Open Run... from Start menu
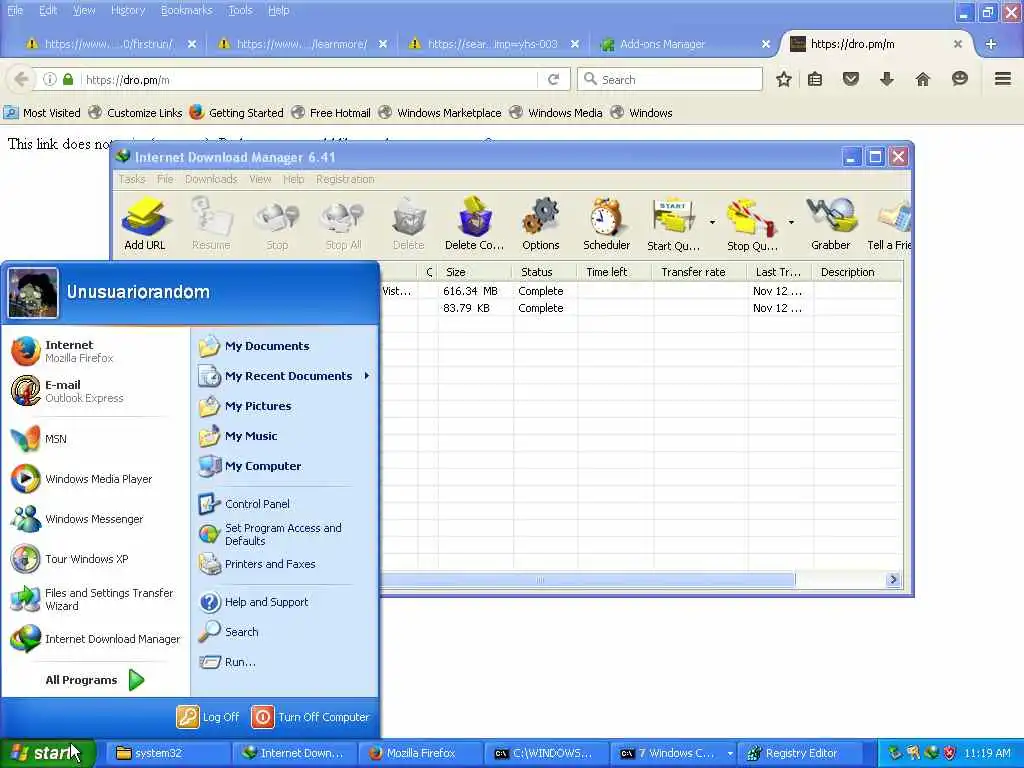Image resolution: width=1024 pixels, height=768 pixels. click(228, 662)
